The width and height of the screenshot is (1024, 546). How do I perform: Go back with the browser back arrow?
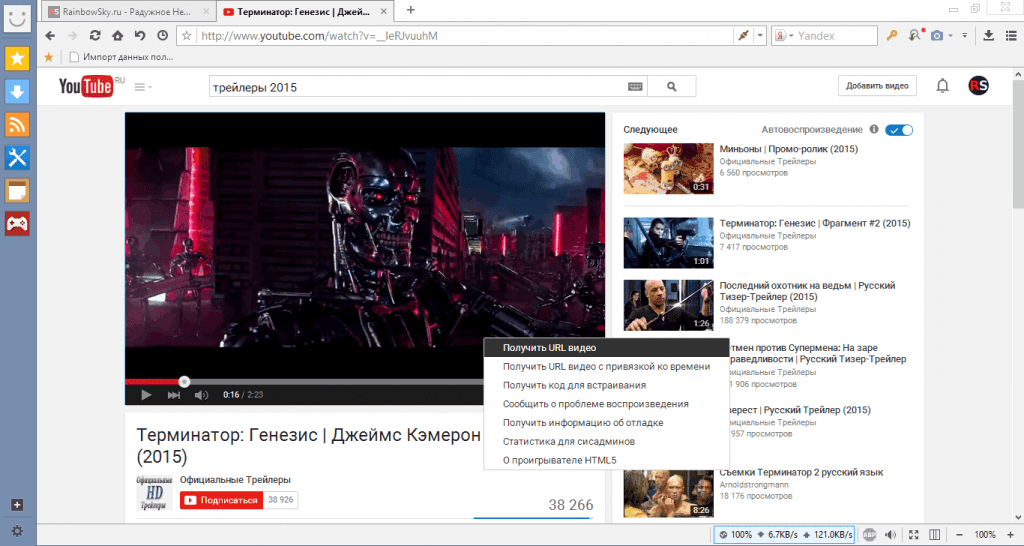point(50,36)
